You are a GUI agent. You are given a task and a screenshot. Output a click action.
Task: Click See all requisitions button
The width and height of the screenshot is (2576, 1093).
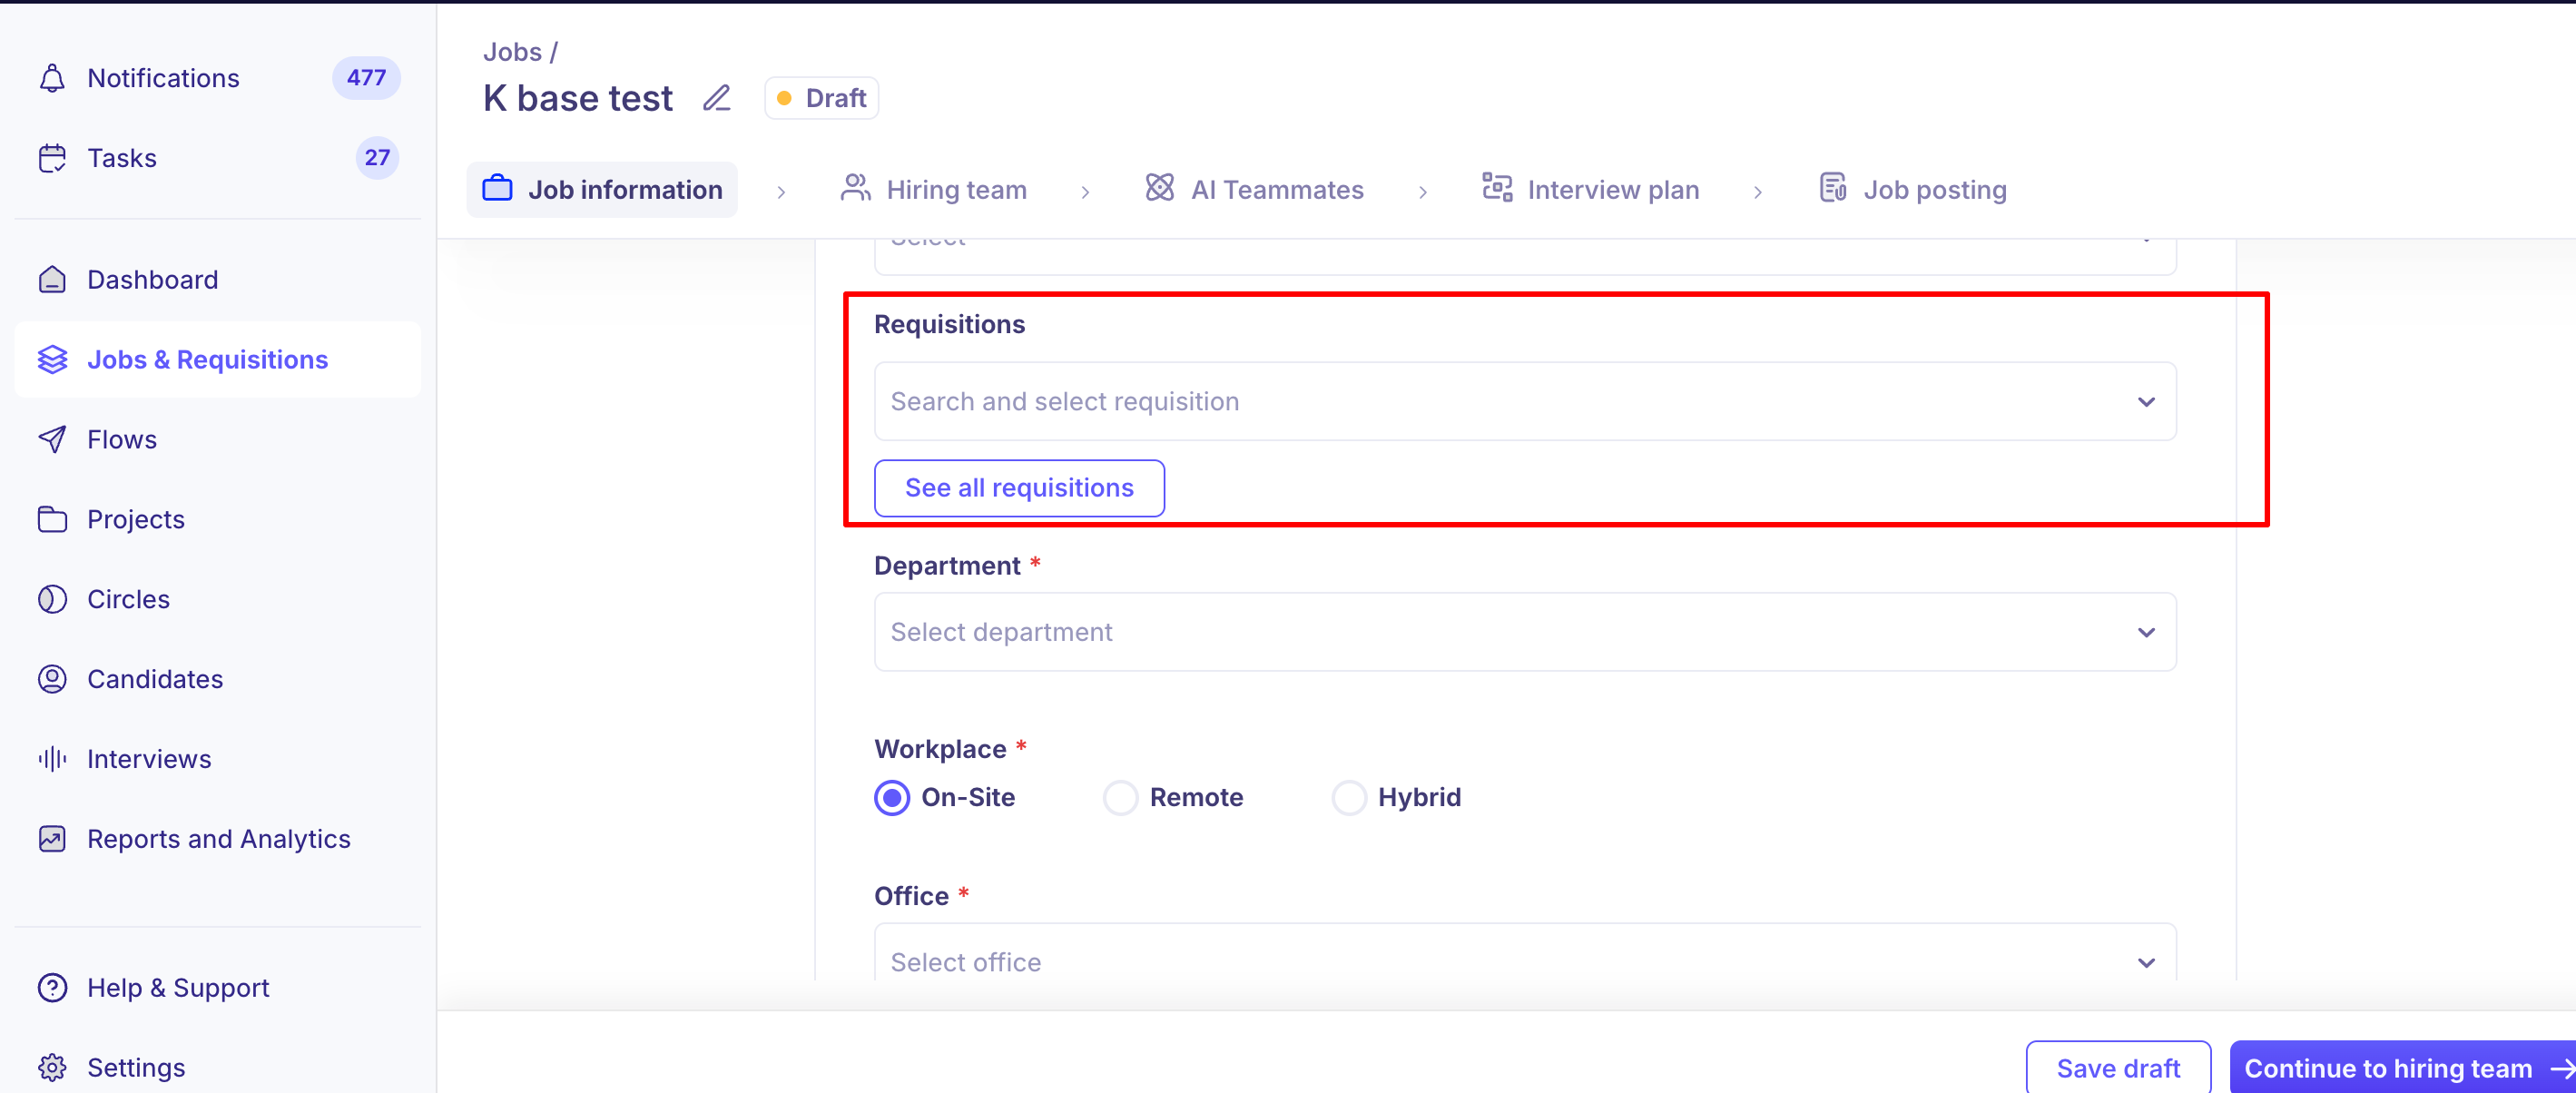point(1019,488)
